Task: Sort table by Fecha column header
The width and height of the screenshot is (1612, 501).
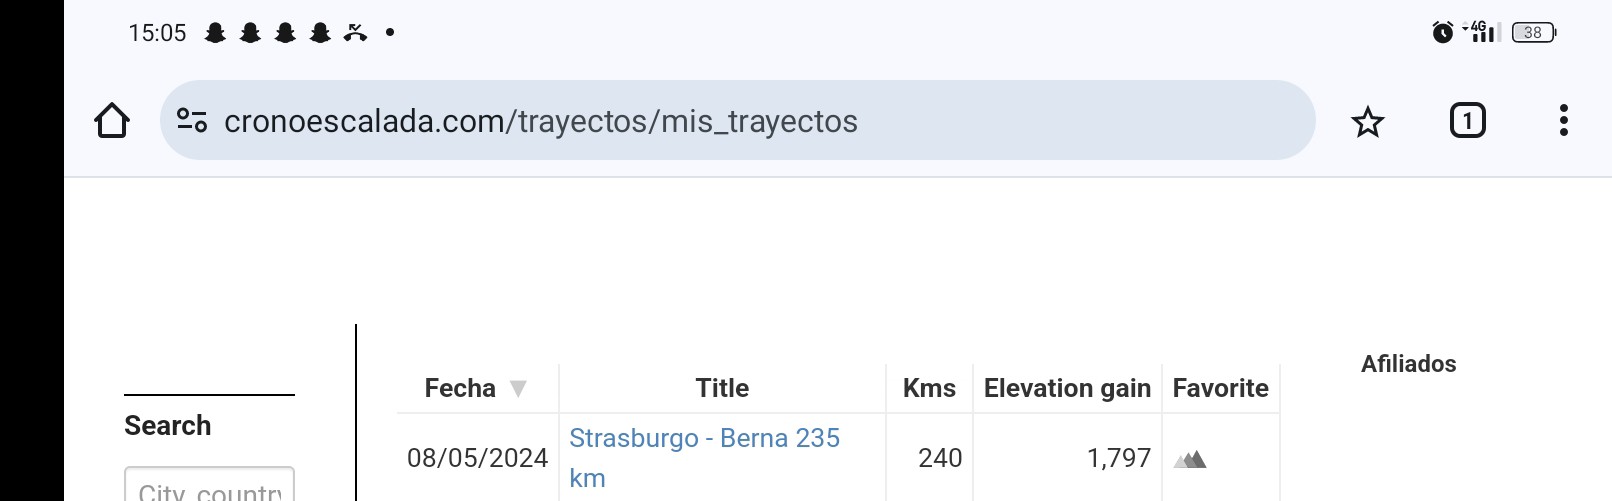Action: point(460,388)
